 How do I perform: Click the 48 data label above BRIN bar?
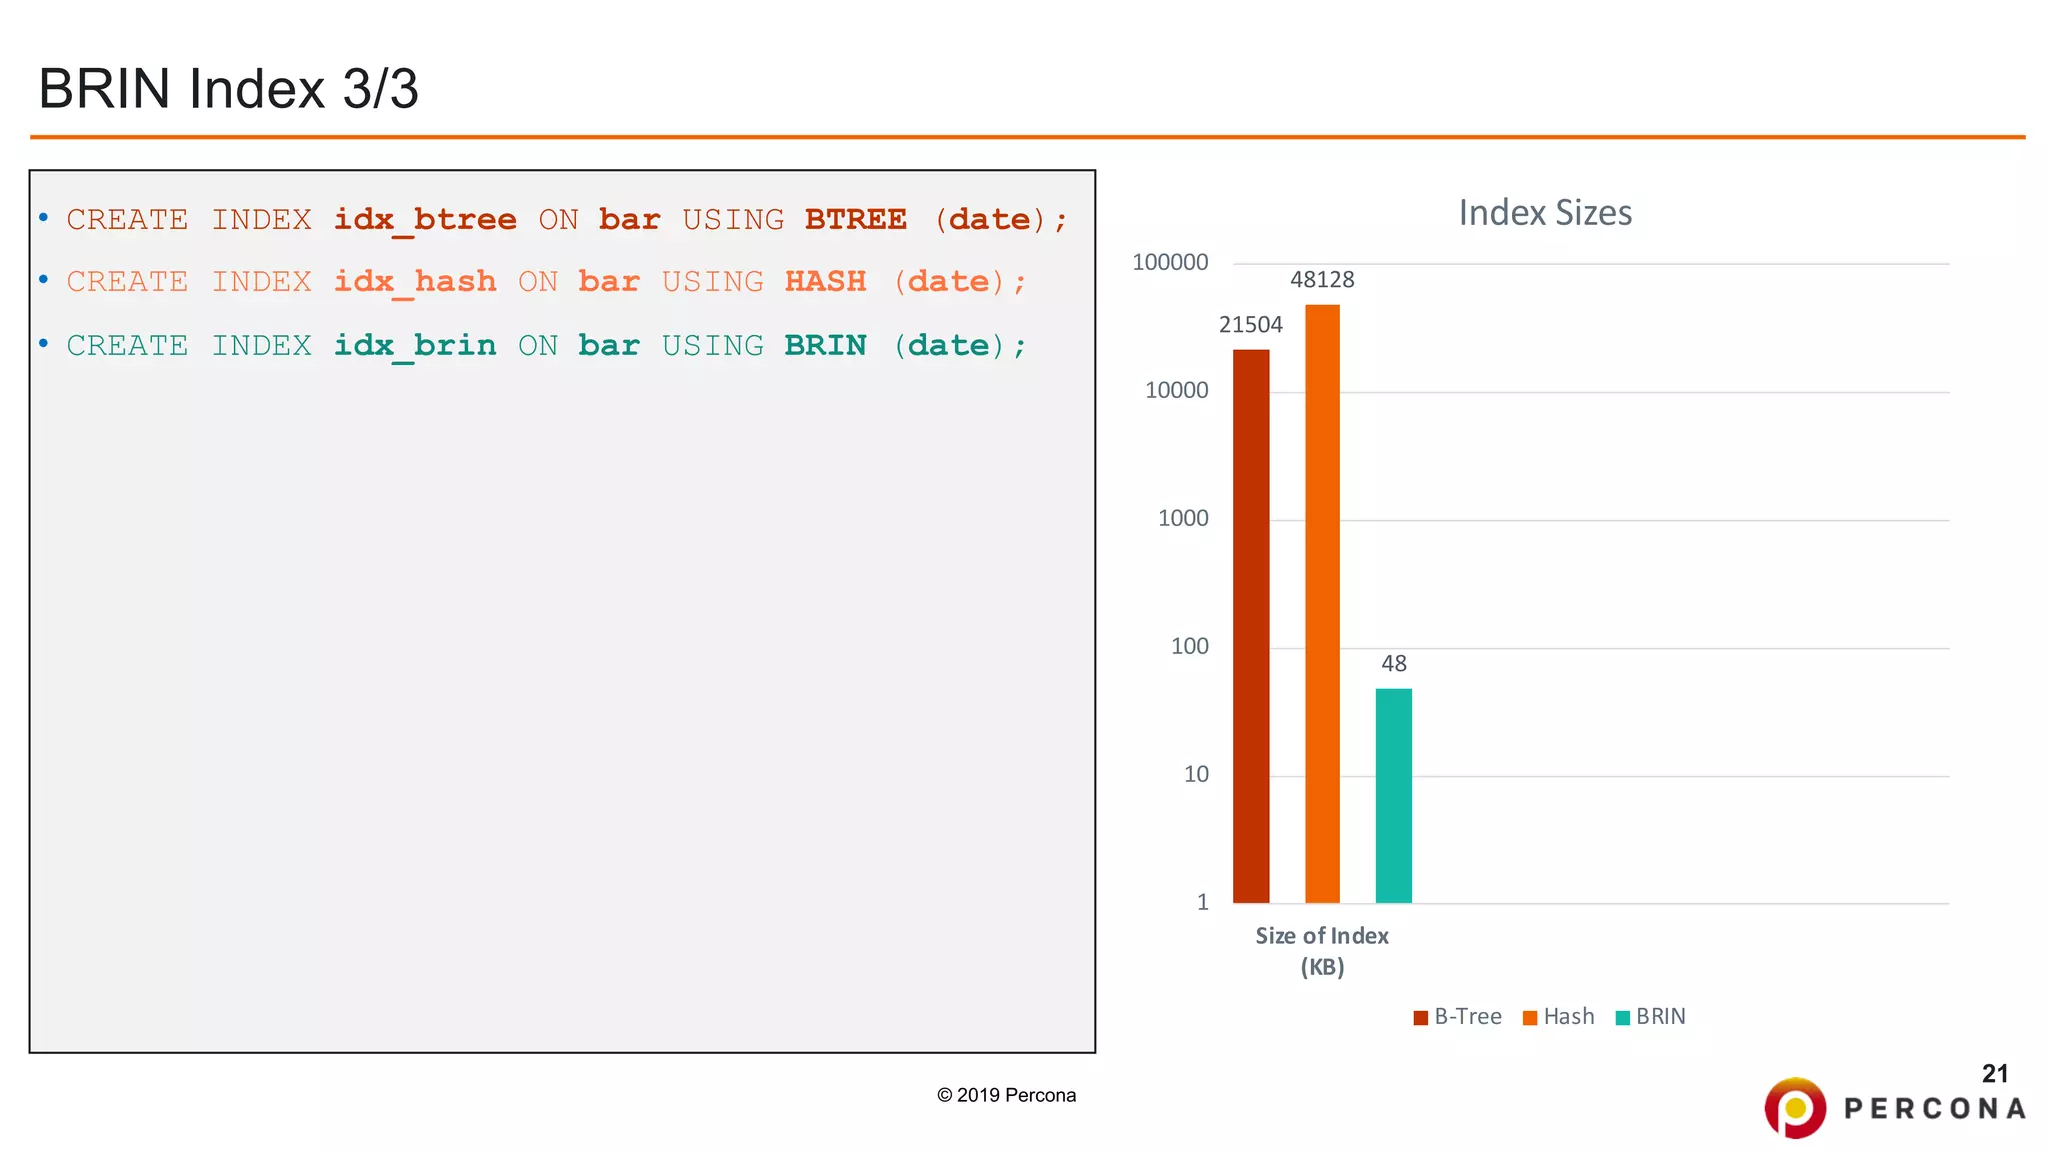pyautogui.click(x=1393, y=664)
